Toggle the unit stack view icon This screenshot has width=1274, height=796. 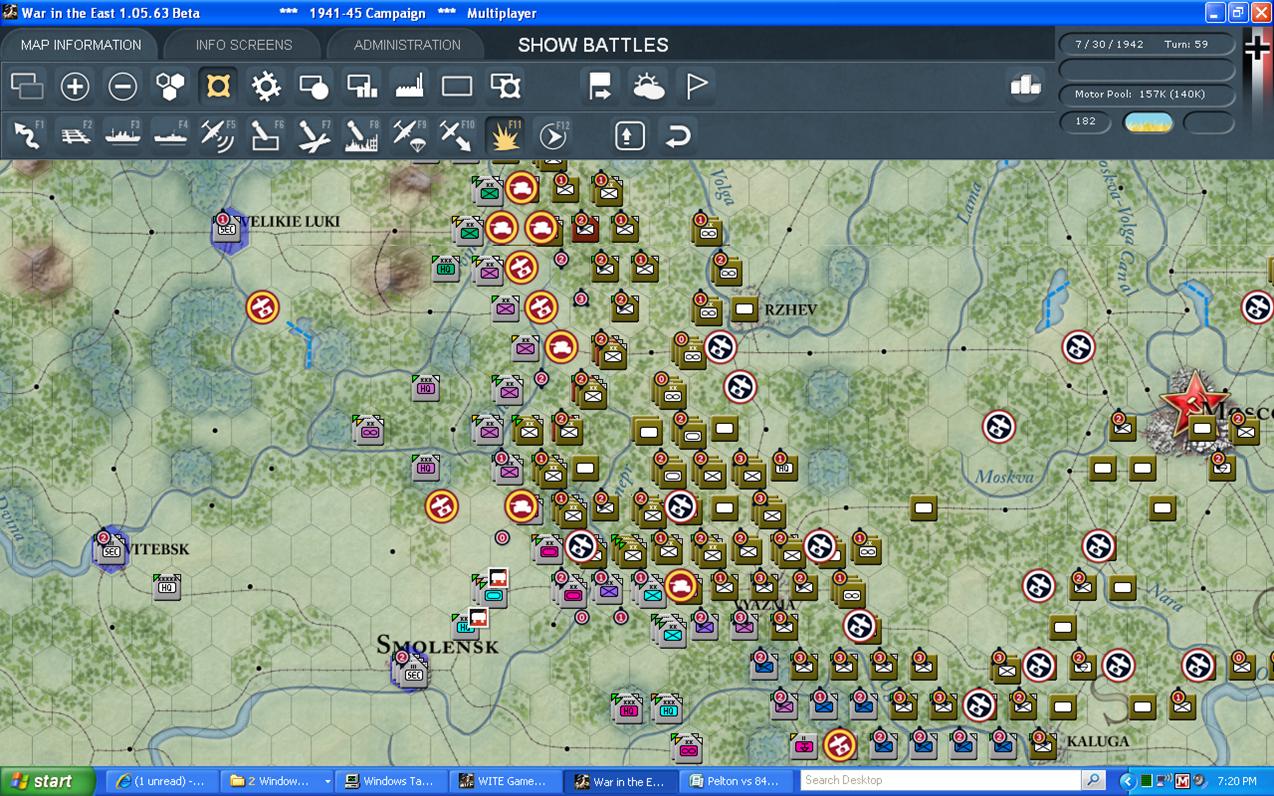point(27,87)
